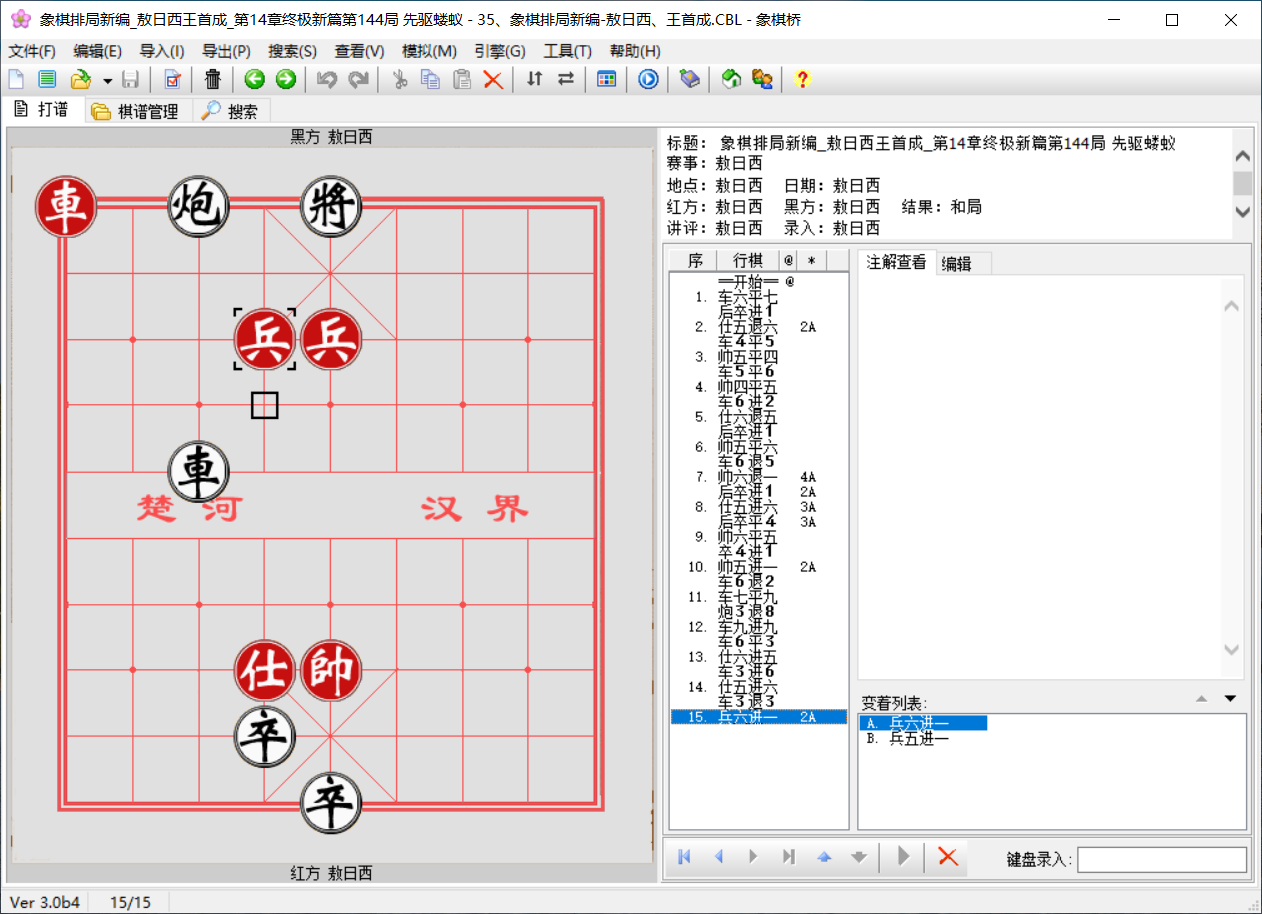Click the blue up variation arrow

(x=824, y=857)
